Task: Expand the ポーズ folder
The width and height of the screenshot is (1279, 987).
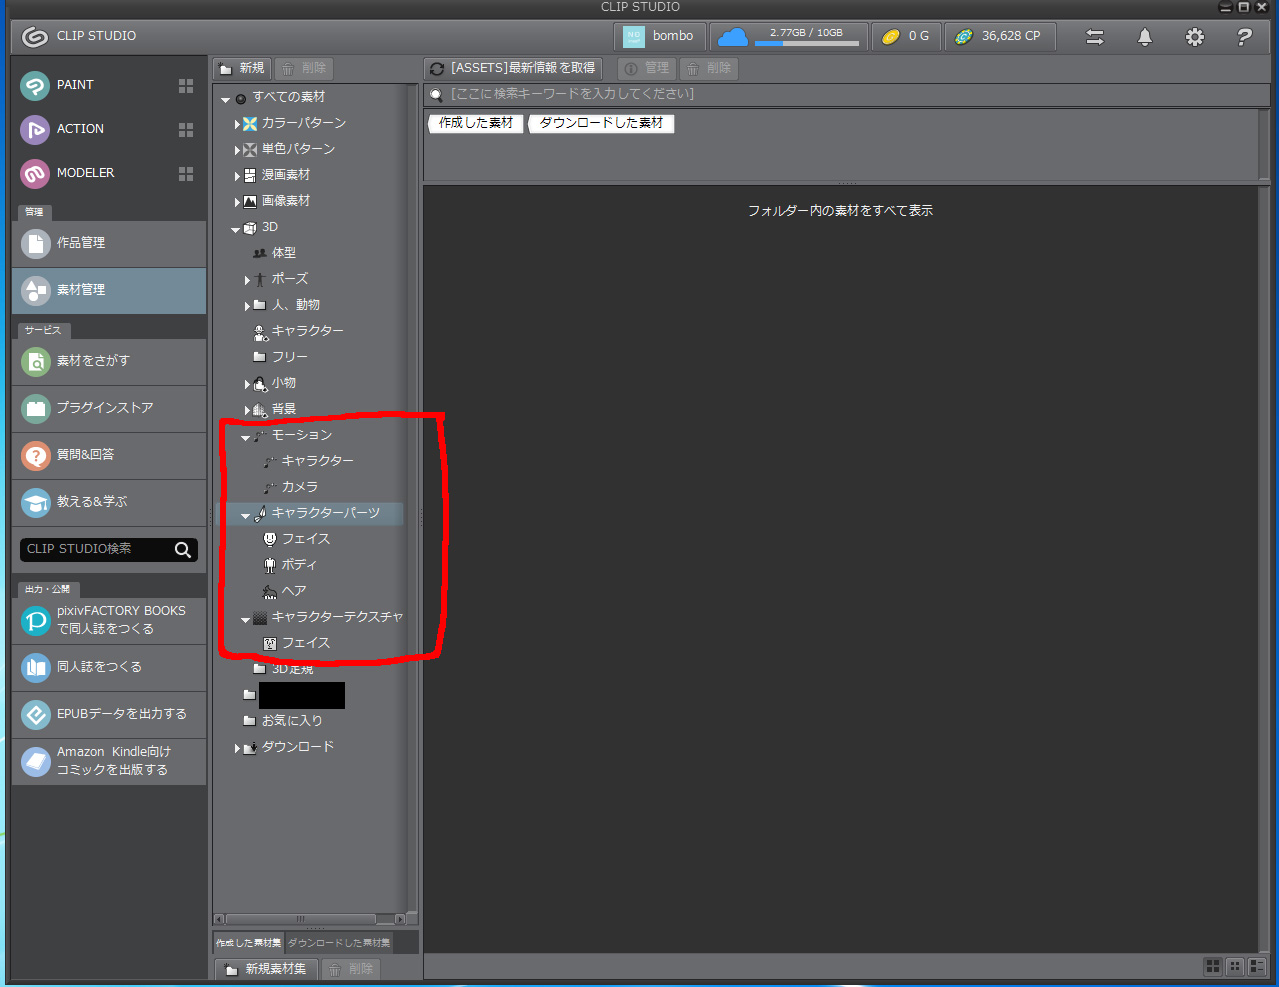Action: [247, 280]
